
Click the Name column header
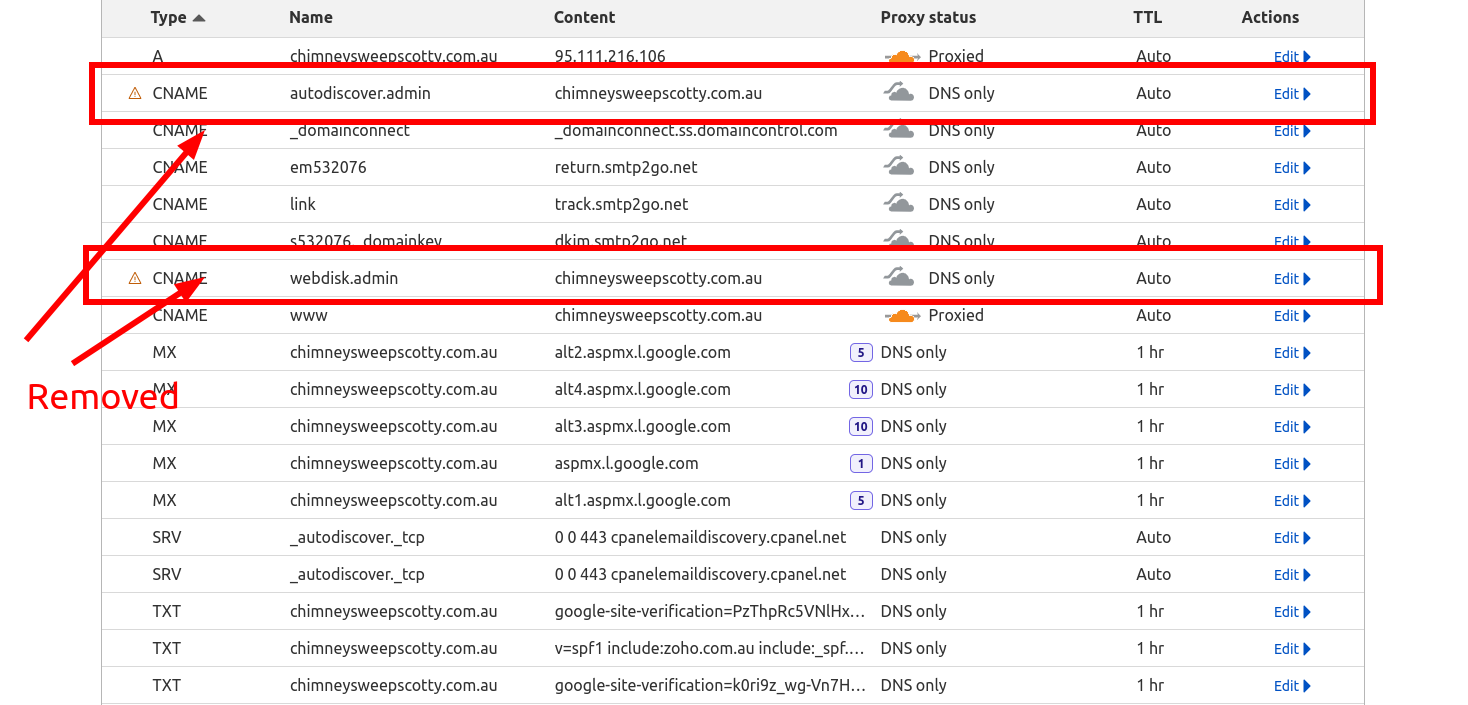click(x=311, y=17)
